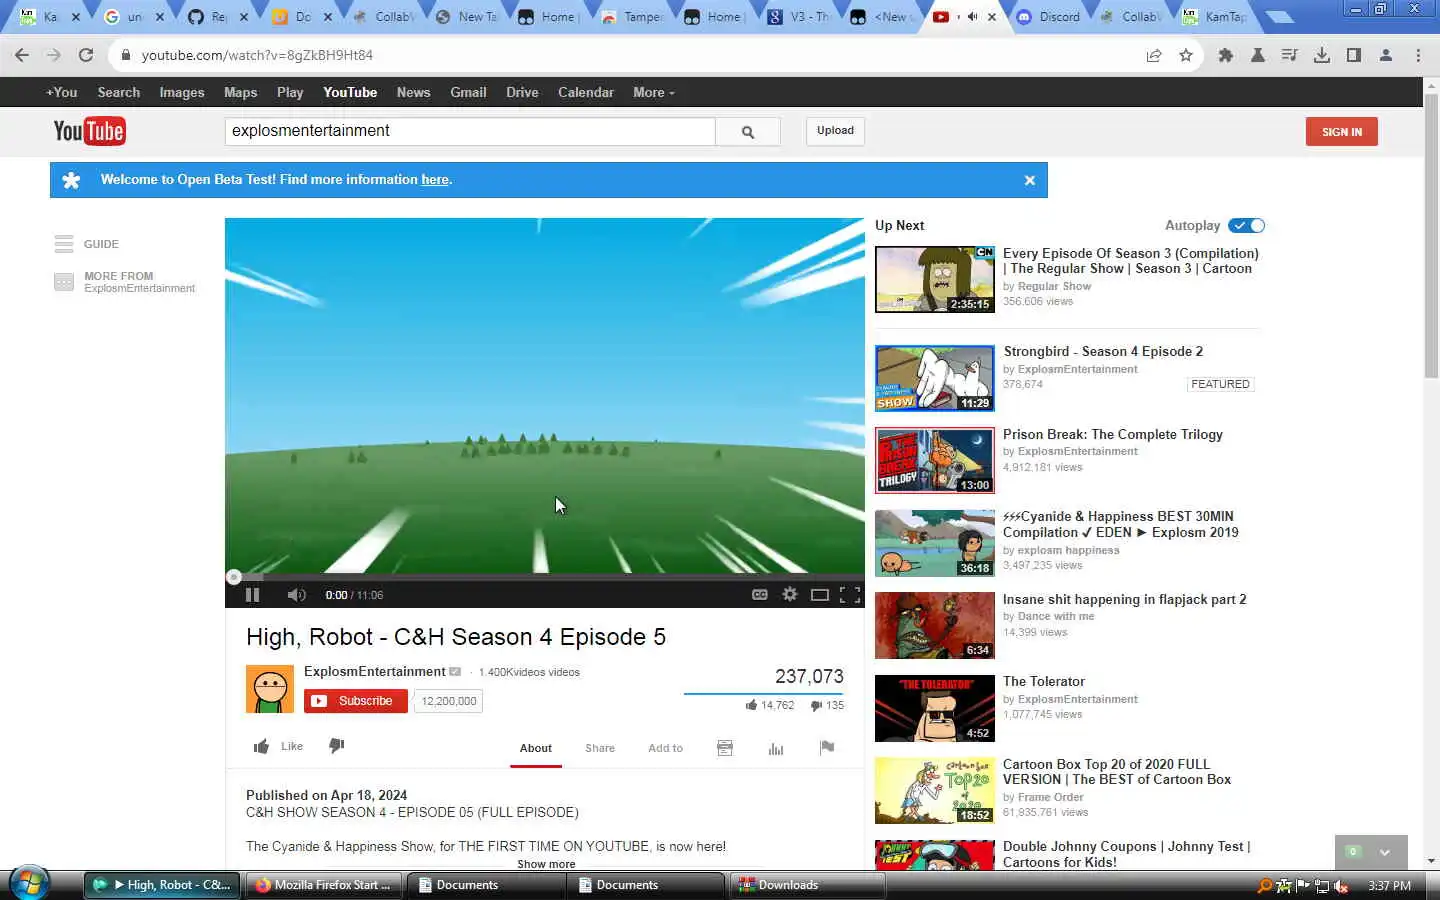The height and width of the screenshot is (900, 1440).
Task: Reload the page in the browser
Action: (86, 55)
